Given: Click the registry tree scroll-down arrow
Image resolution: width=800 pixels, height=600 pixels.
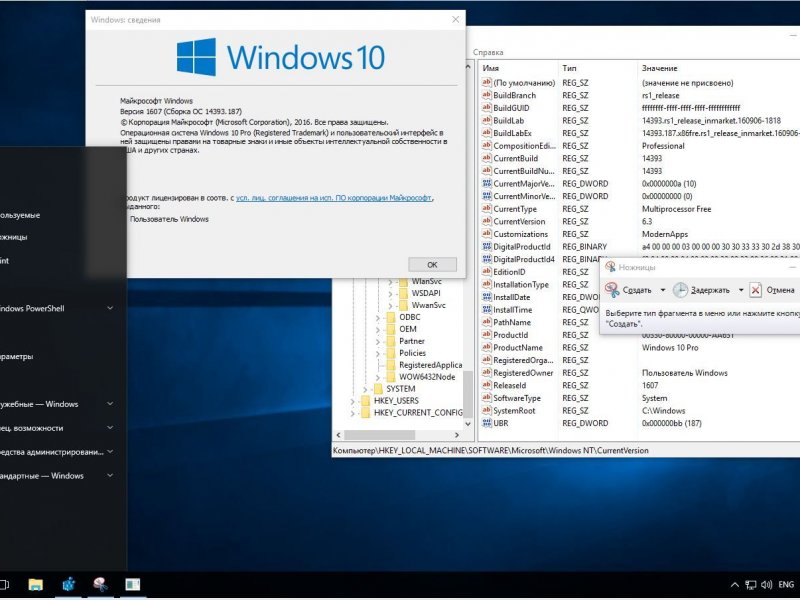Looking at the screenshot, I should click(x=468, y=423).
